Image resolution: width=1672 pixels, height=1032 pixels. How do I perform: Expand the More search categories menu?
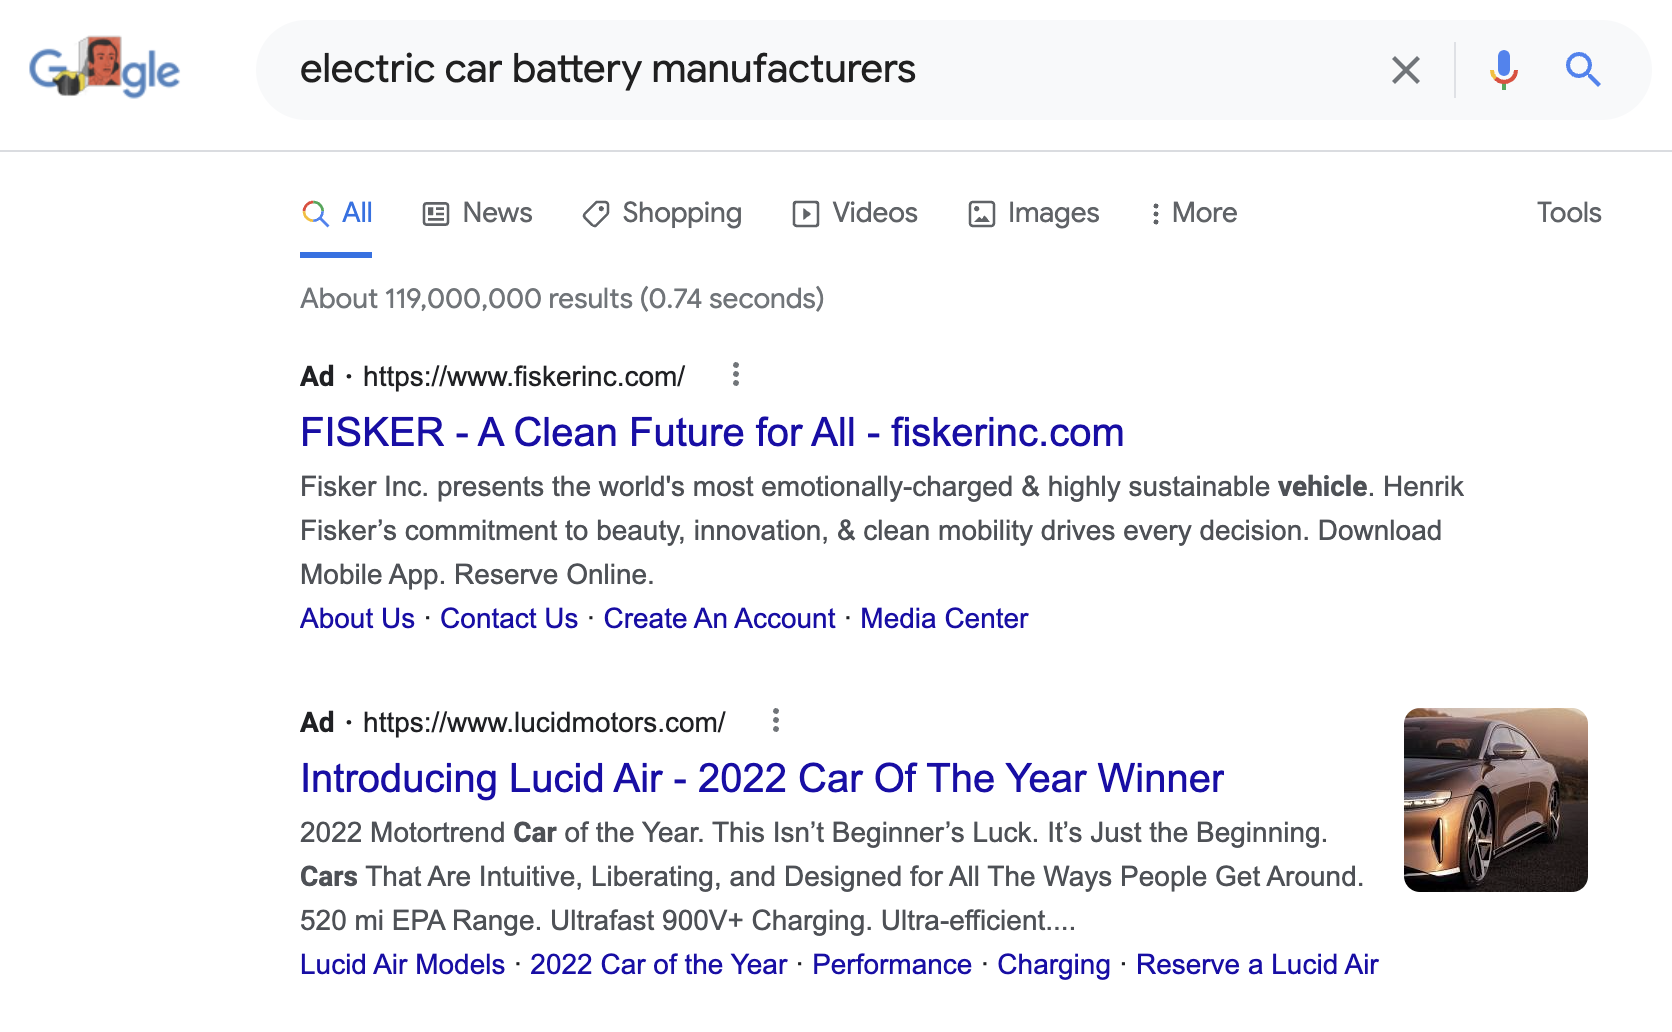pyautogui.click(x=1193, y=213)
